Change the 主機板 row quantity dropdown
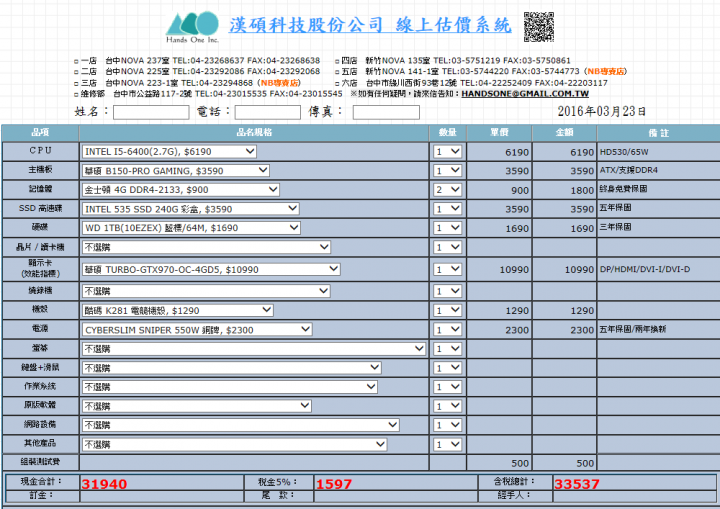The width and height of the screenshot is (720, 509). pyautogui.click(x=447, y=171)
